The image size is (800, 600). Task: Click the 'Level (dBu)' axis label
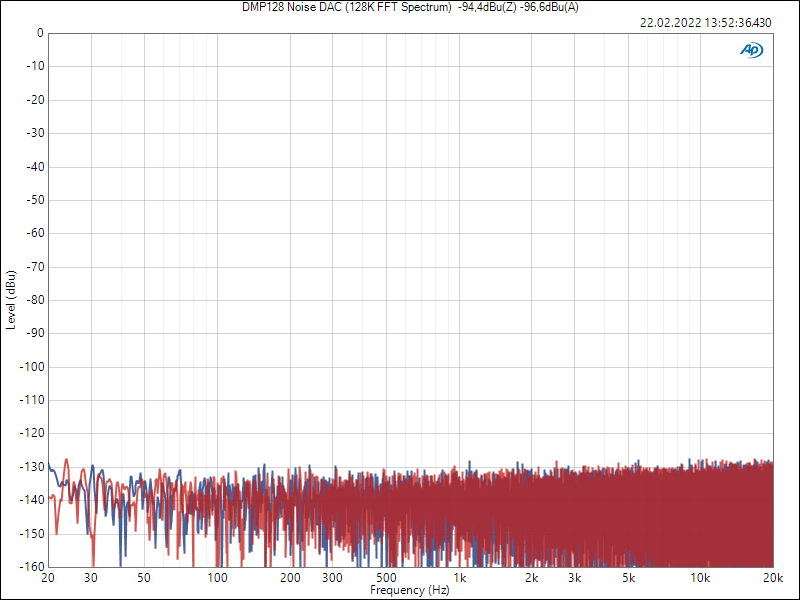(10, 300)
